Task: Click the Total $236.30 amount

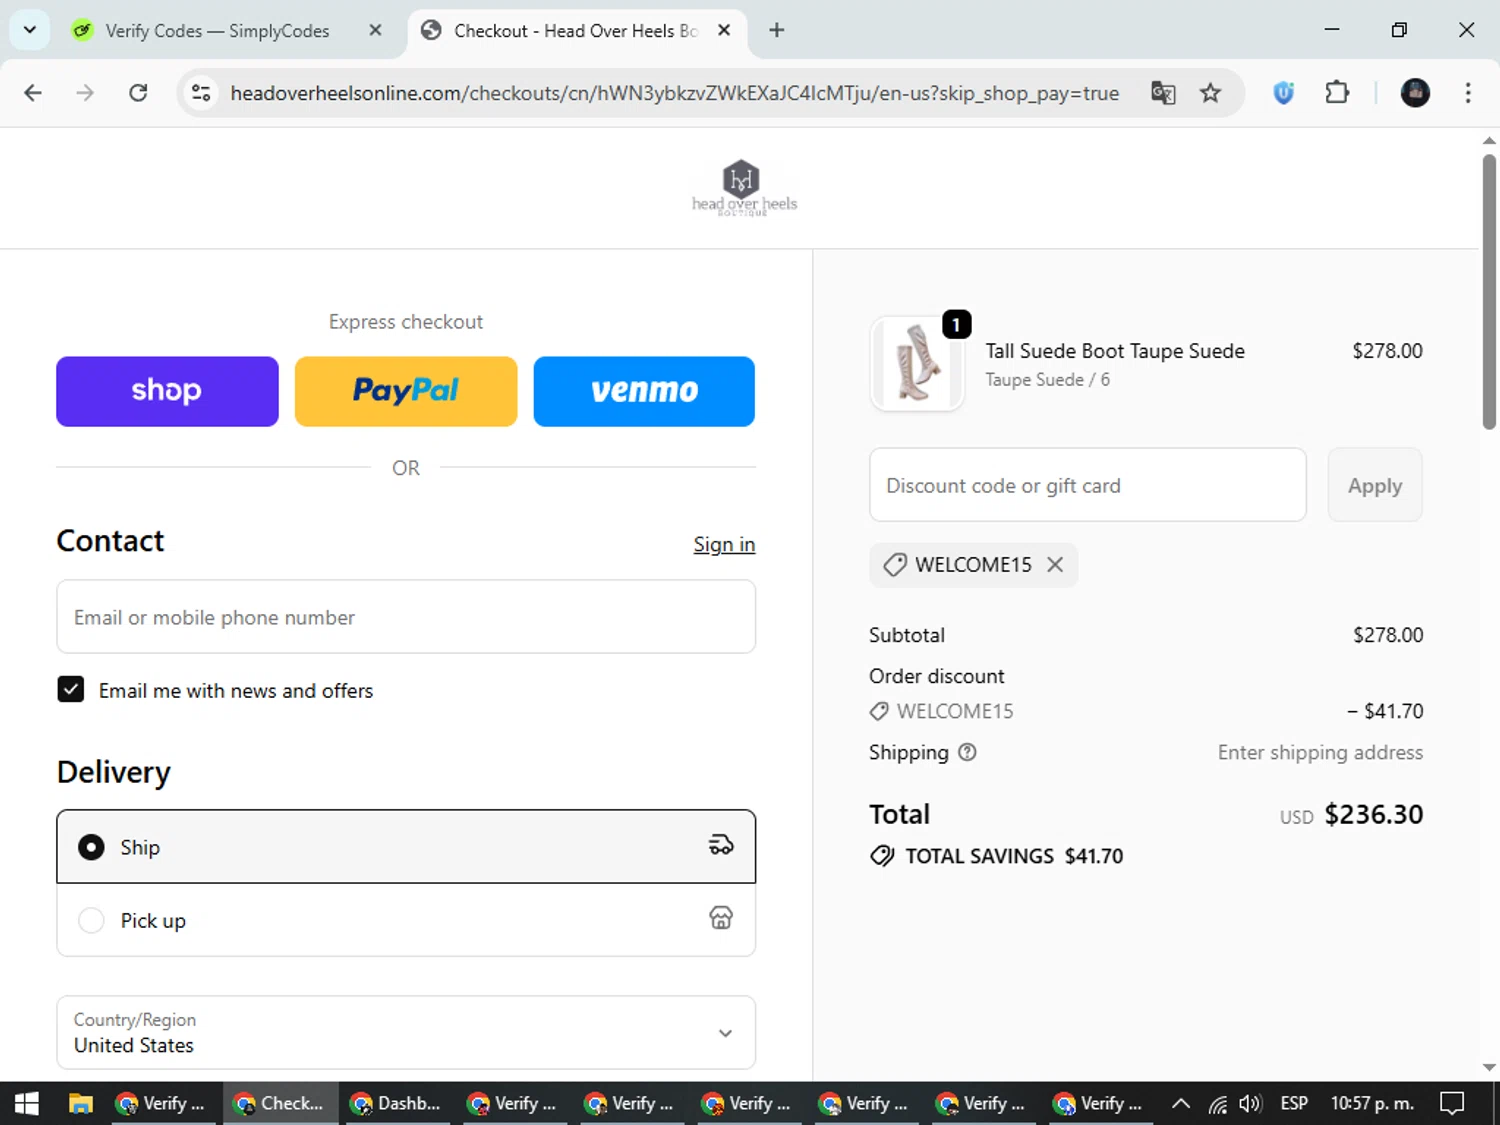Action: click(x=1374, y=814)
